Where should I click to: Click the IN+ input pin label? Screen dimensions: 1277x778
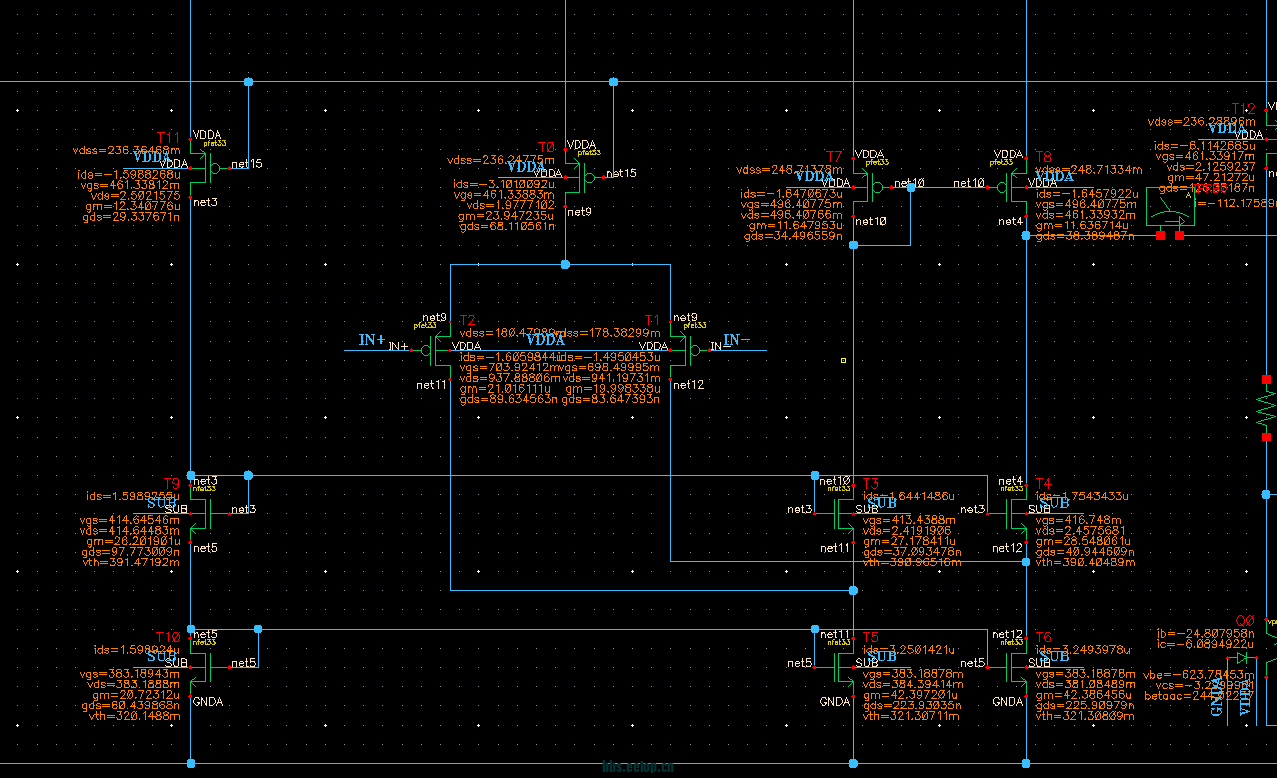[x=372, y=340]
